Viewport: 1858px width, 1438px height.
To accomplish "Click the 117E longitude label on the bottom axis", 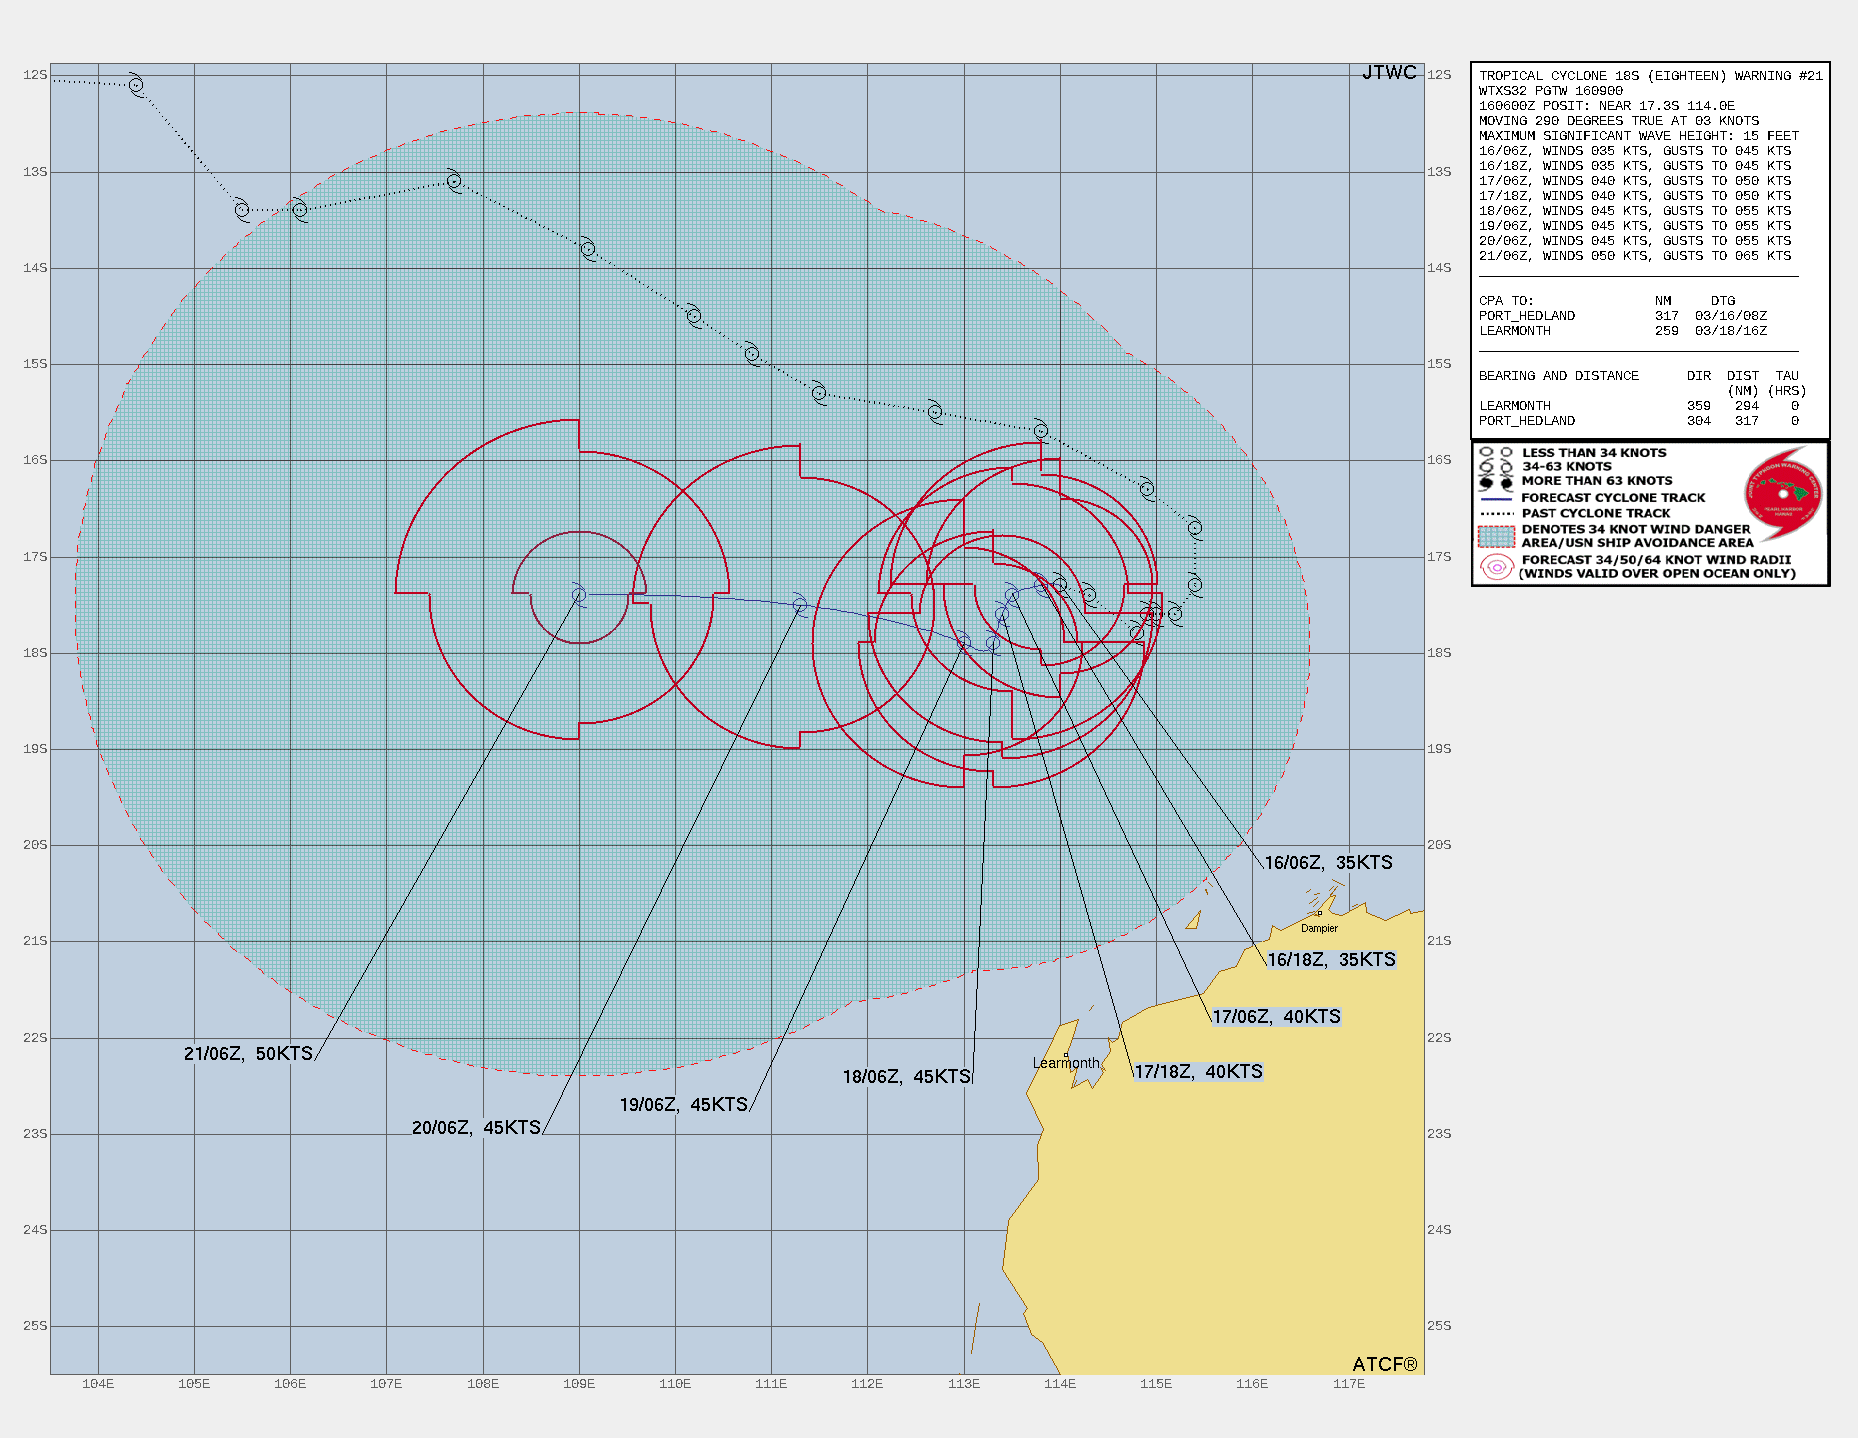I will (1349, 1384).
